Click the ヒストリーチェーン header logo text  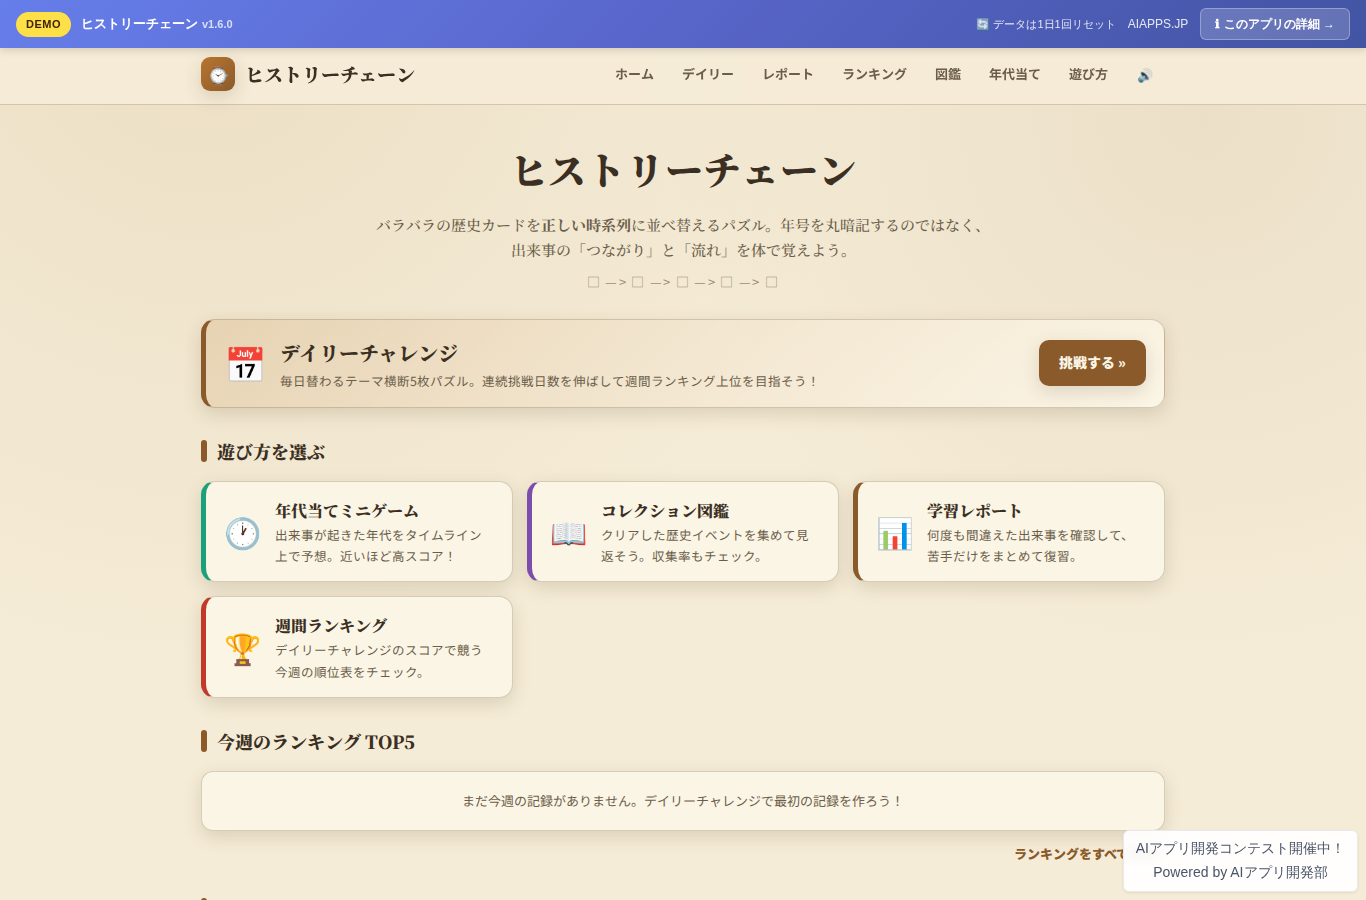(330, 75)
